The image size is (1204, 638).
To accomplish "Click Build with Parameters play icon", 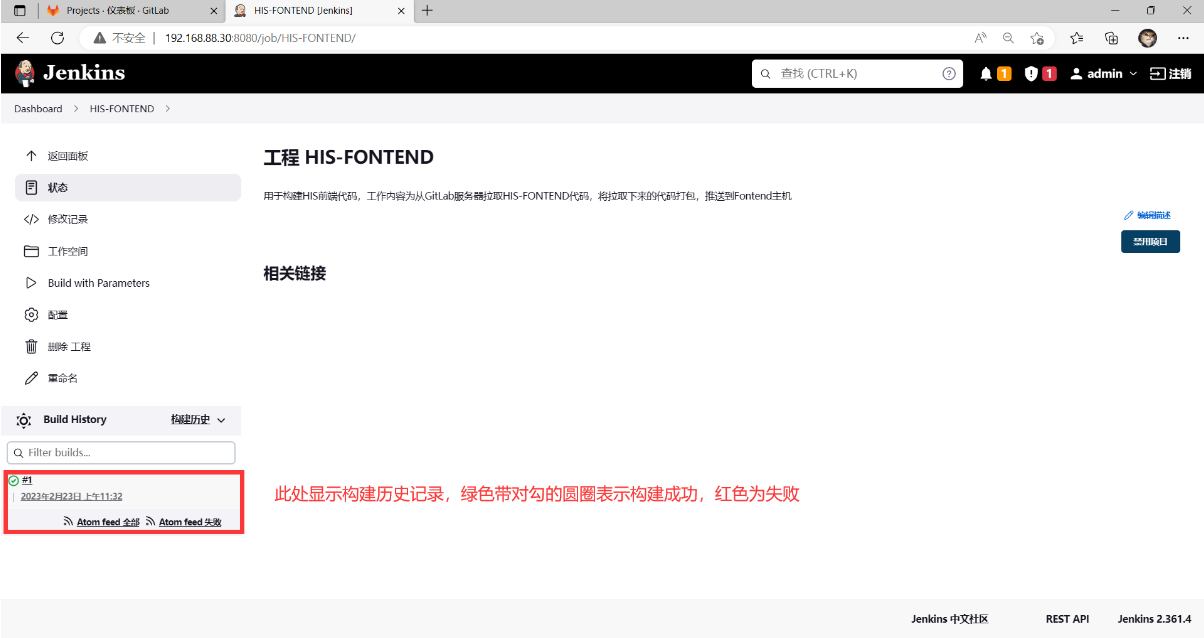I will coord(31,283).
